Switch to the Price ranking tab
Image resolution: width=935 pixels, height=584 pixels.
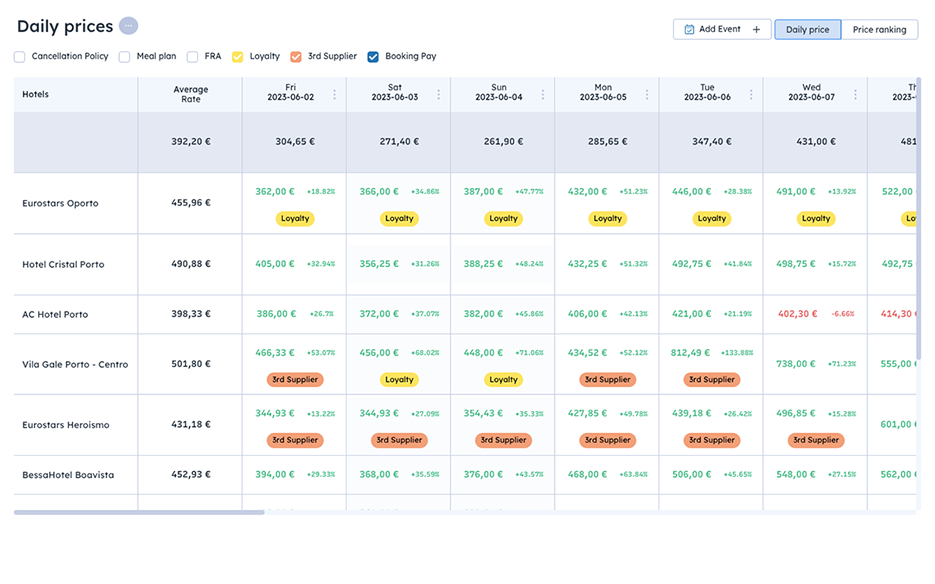(x=879, y=30)
